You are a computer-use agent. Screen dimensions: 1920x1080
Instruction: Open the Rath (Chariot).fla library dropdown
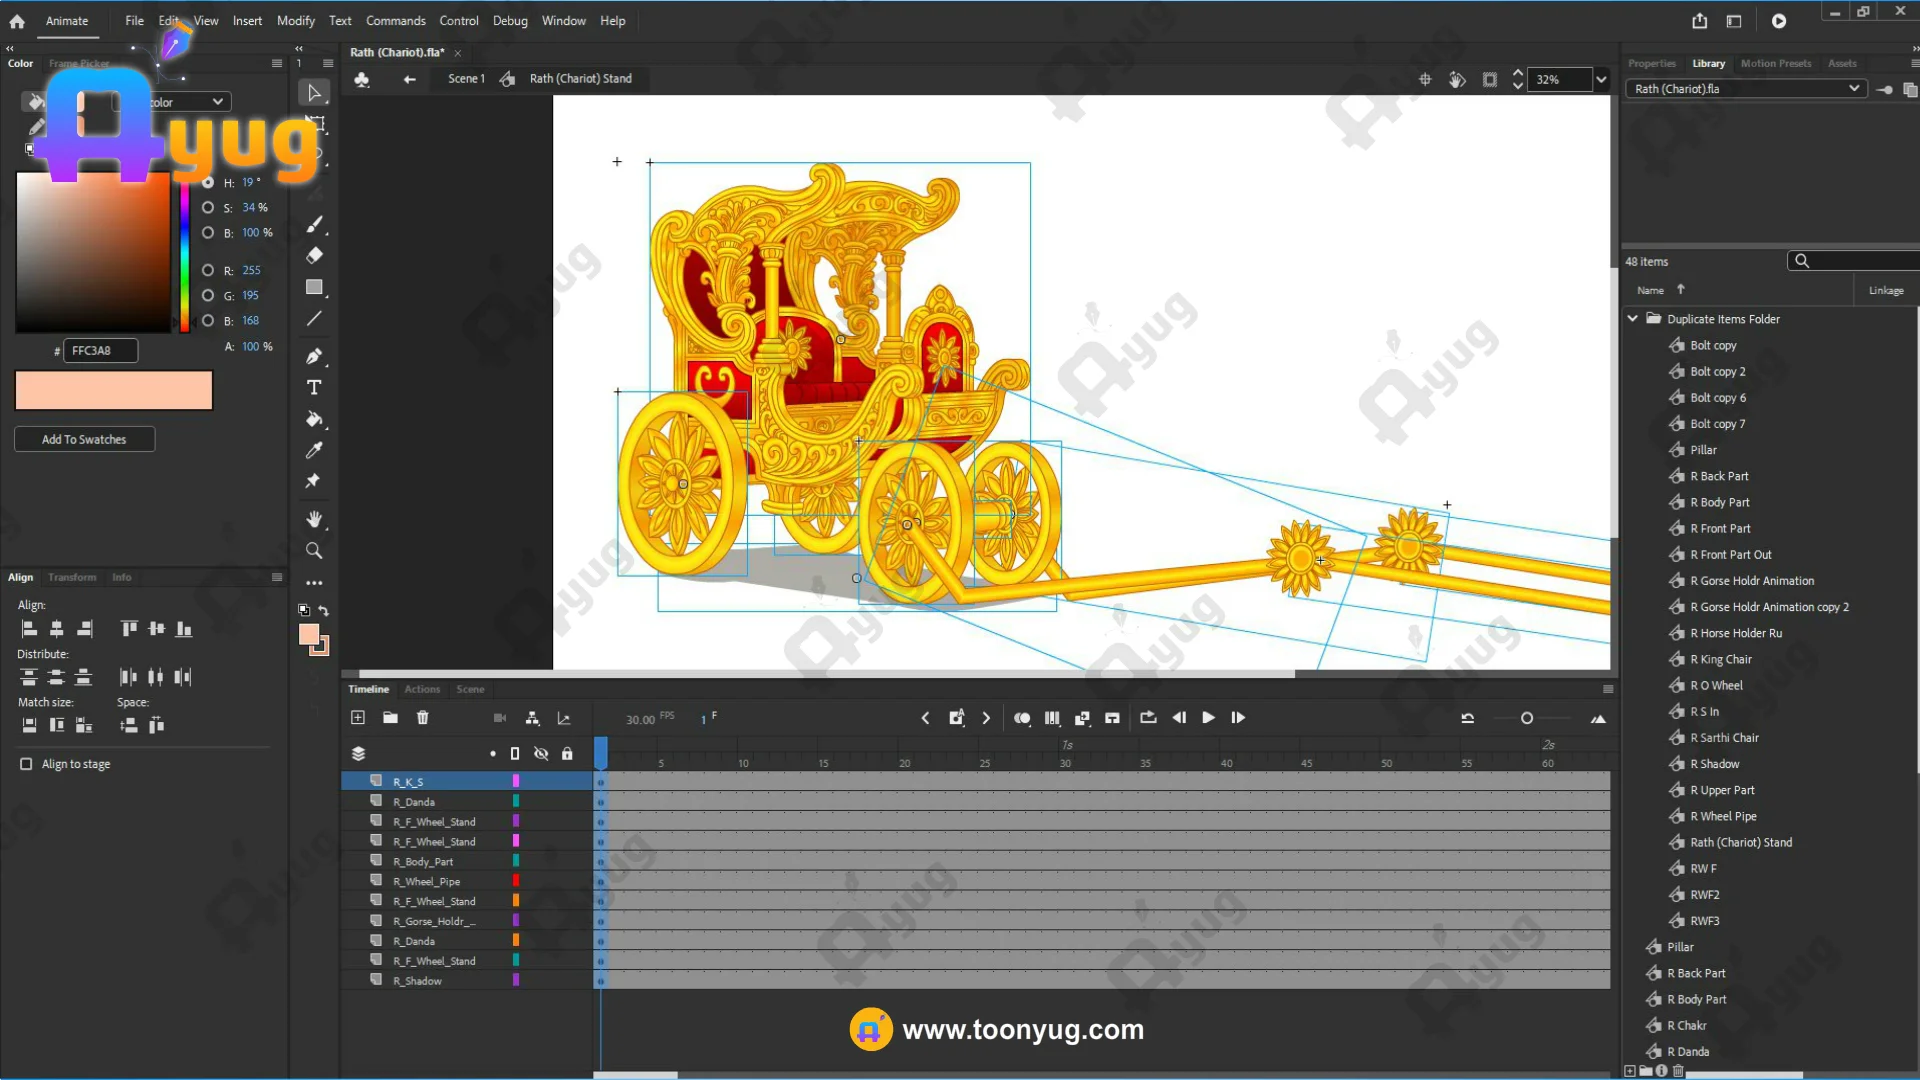coord(1853,89)
